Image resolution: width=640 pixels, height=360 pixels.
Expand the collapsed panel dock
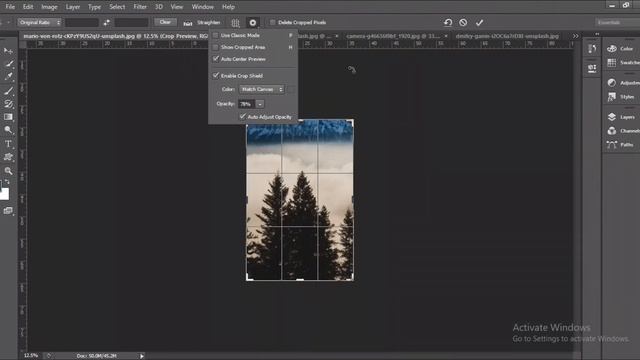coord(597,34)
